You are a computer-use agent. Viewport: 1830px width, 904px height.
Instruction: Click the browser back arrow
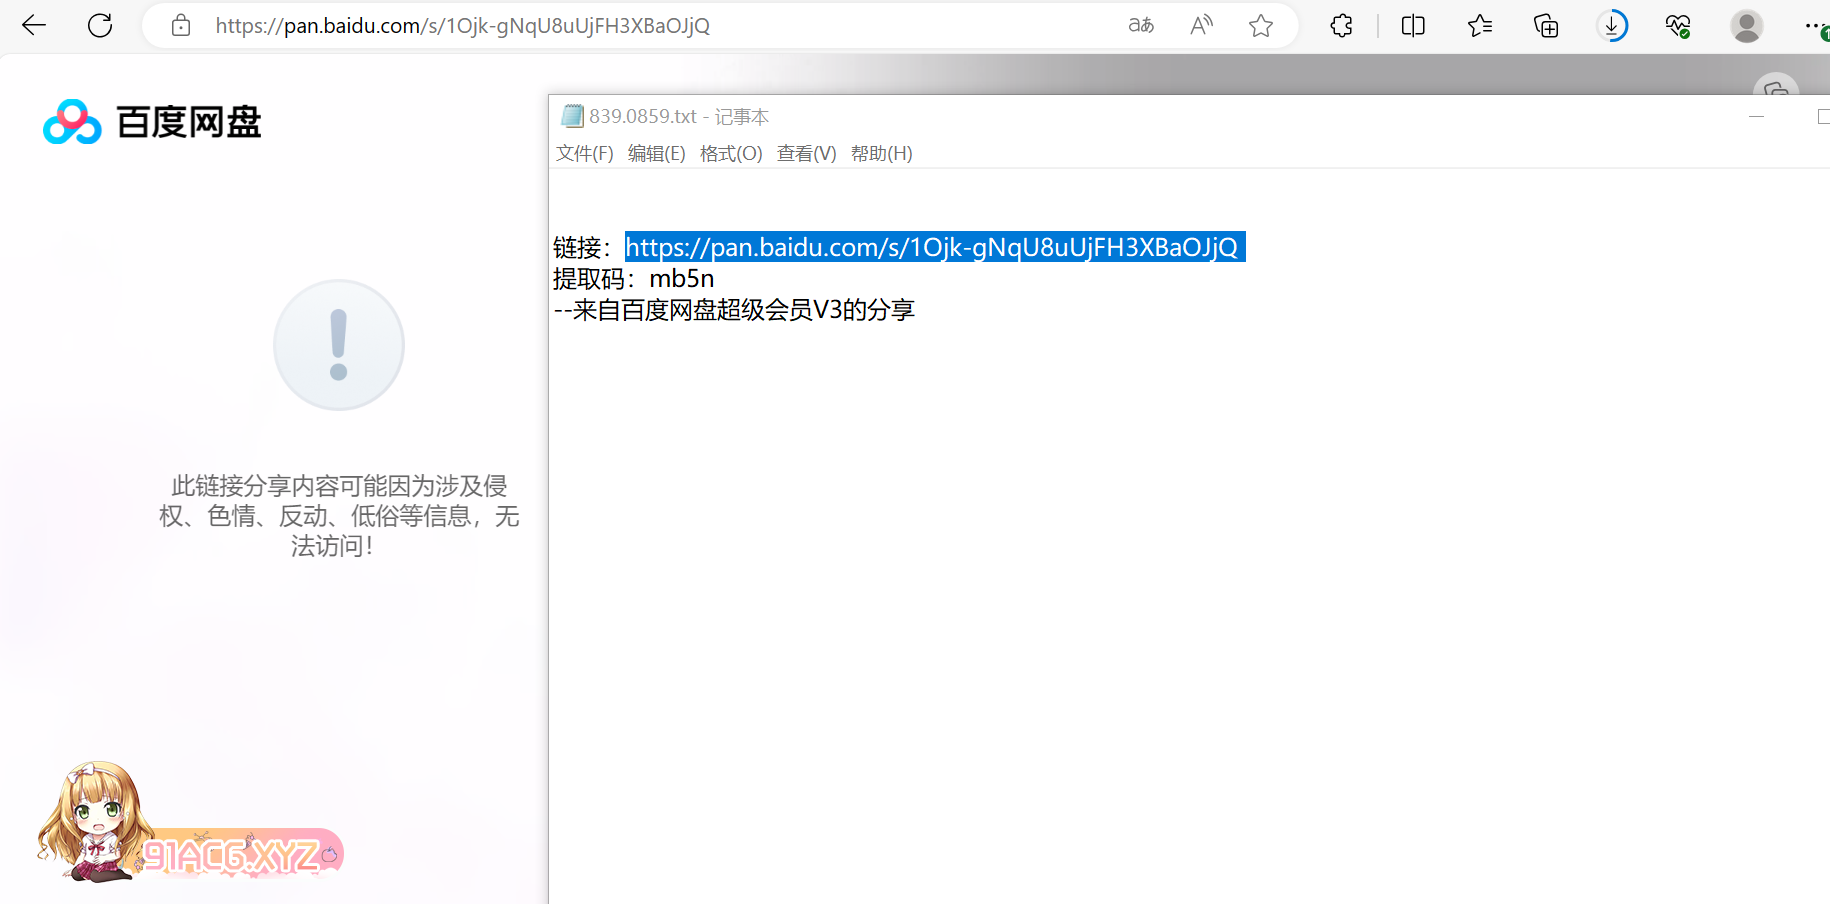point(34,26)
